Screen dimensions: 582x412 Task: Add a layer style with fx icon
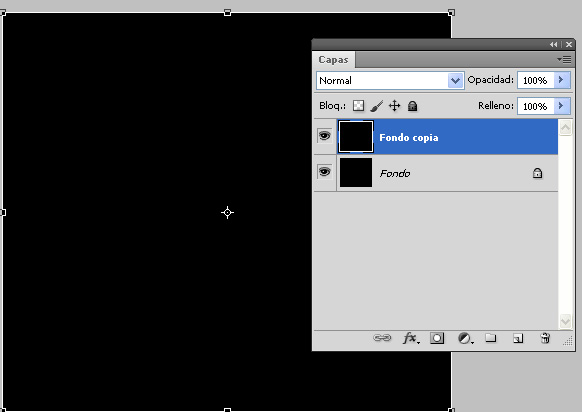[411, 338]
